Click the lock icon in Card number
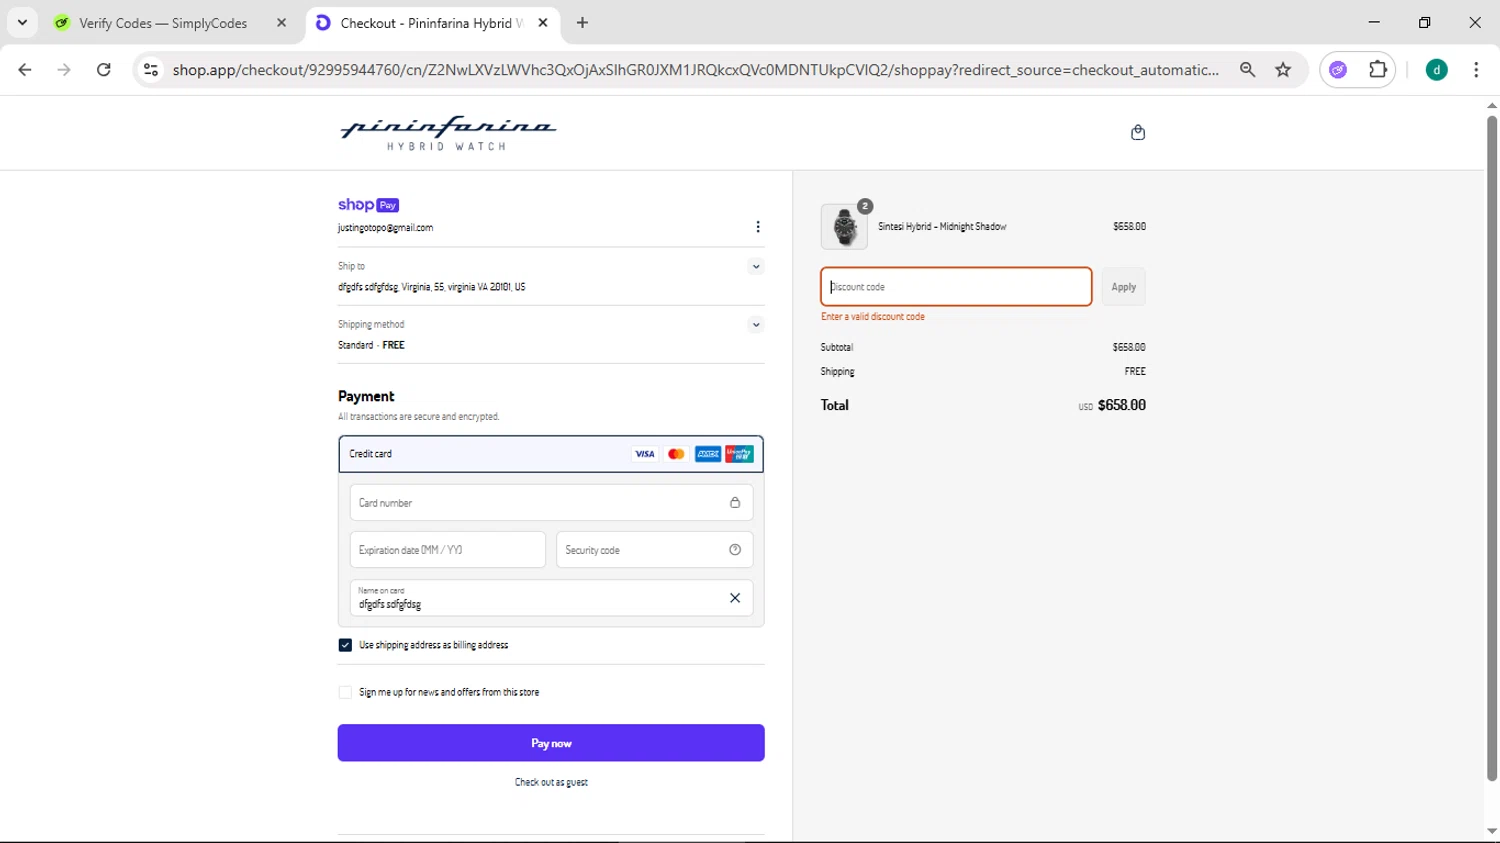 click(735, 503)
